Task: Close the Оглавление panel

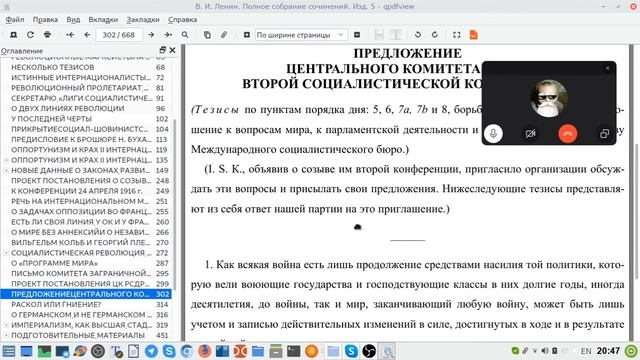Action: 172,50
